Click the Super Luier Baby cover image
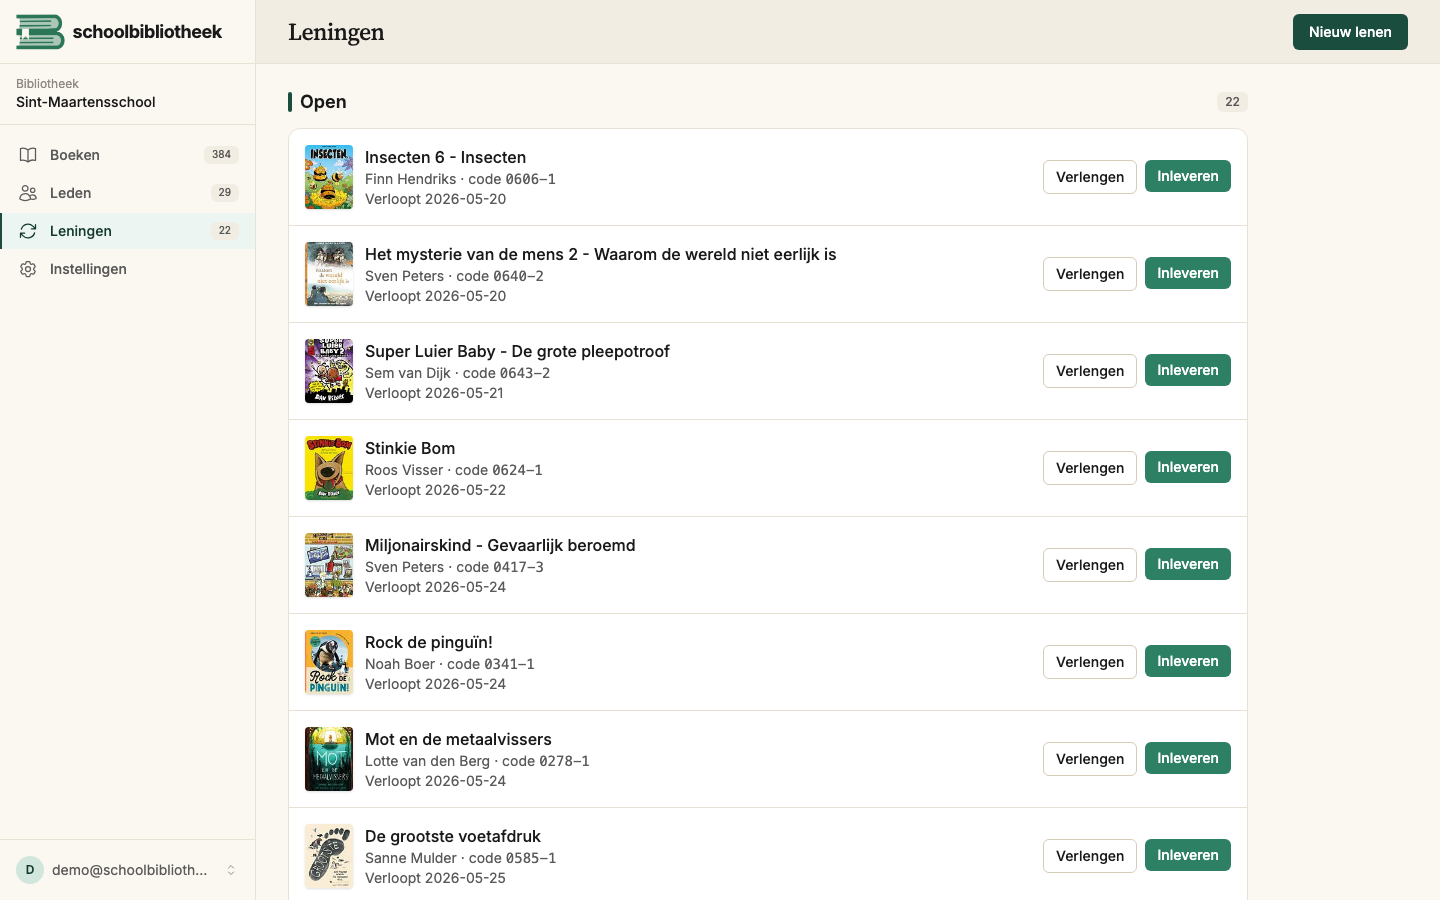The width and height of the screenshot is (1440, 900). (x=329, y=371)
